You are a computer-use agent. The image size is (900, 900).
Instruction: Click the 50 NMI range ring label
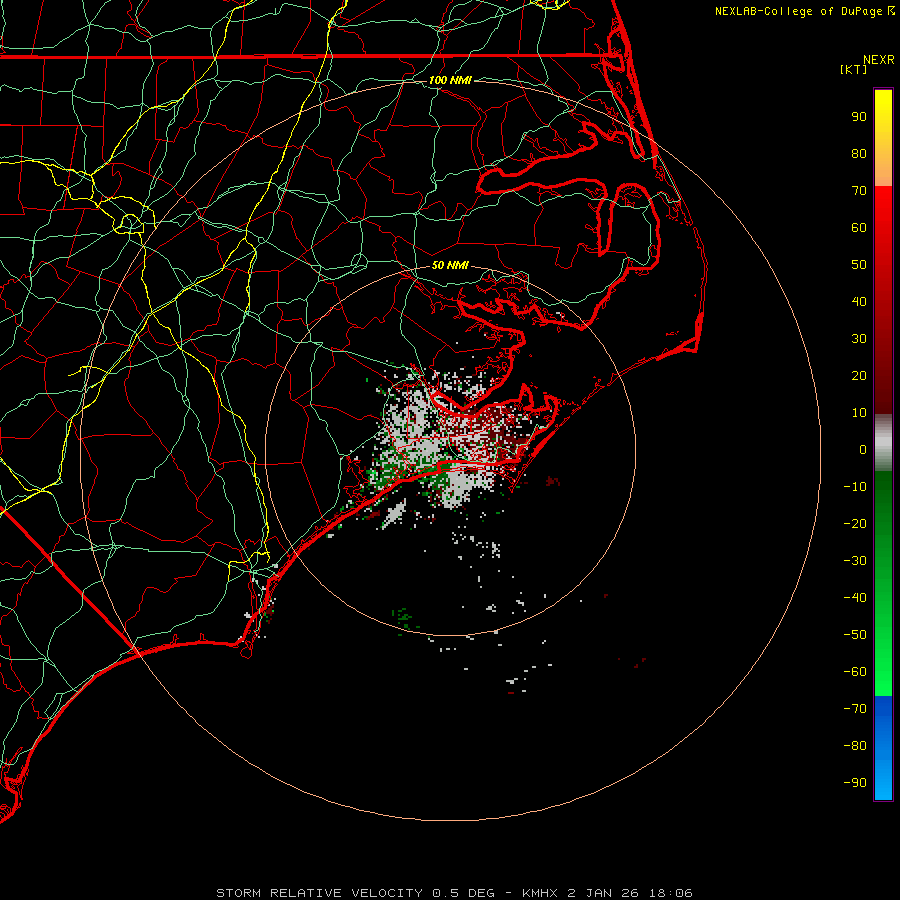pyautogui.click(x=450, y=265)
